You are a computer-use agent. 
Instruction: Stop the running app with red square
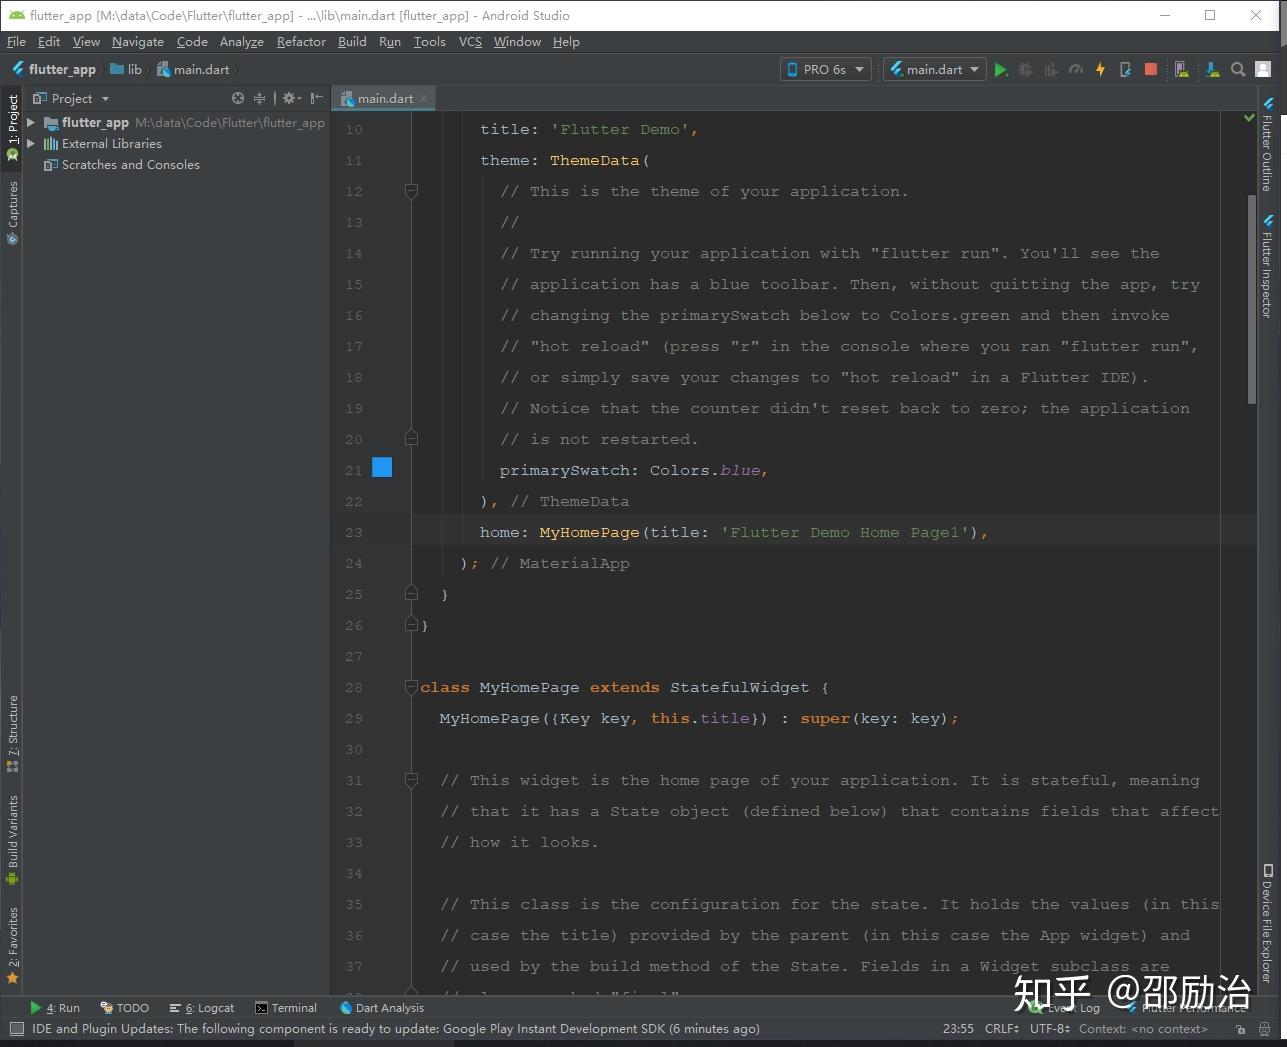tap(1151, 69)
